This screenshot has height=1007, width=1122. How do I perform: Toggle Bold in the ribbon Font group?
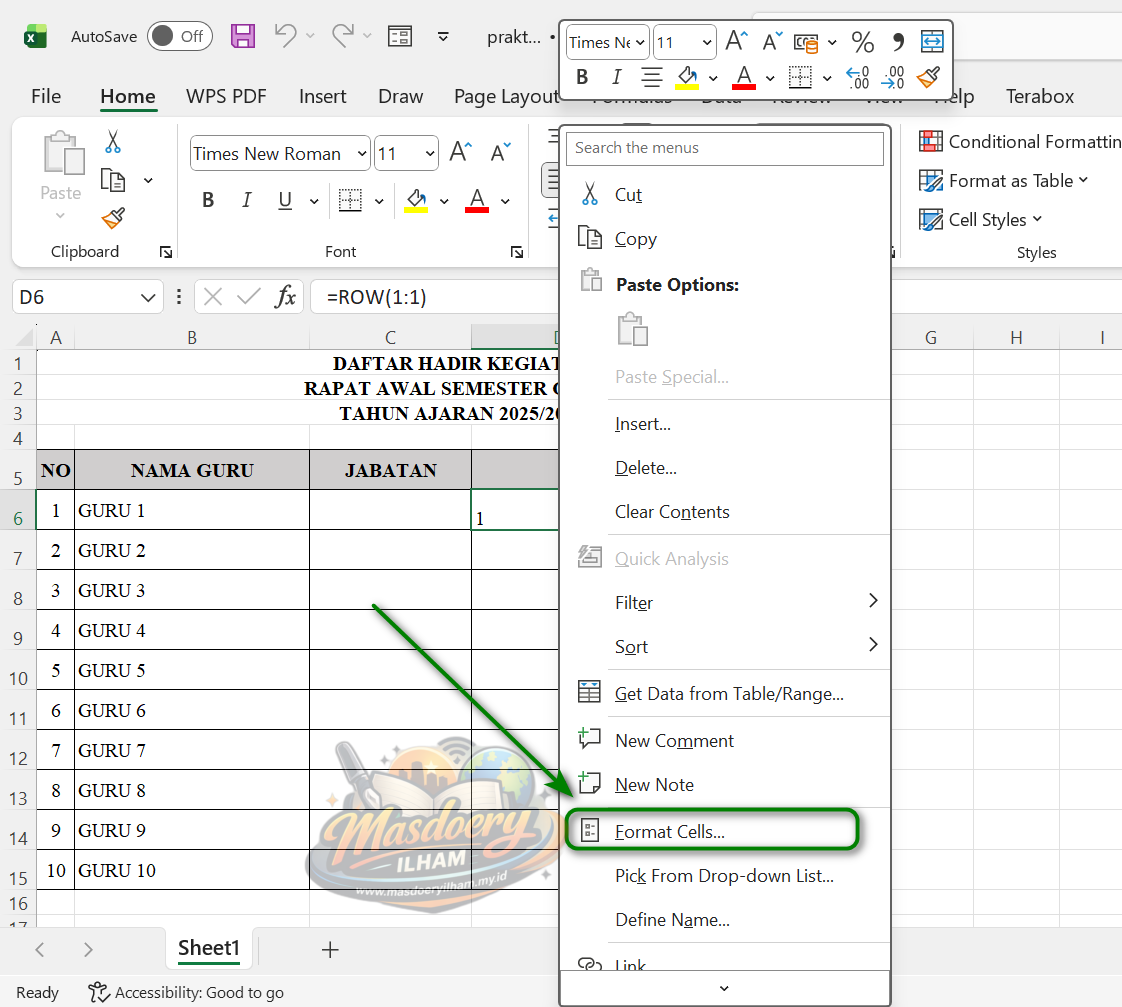click(208, 201)
